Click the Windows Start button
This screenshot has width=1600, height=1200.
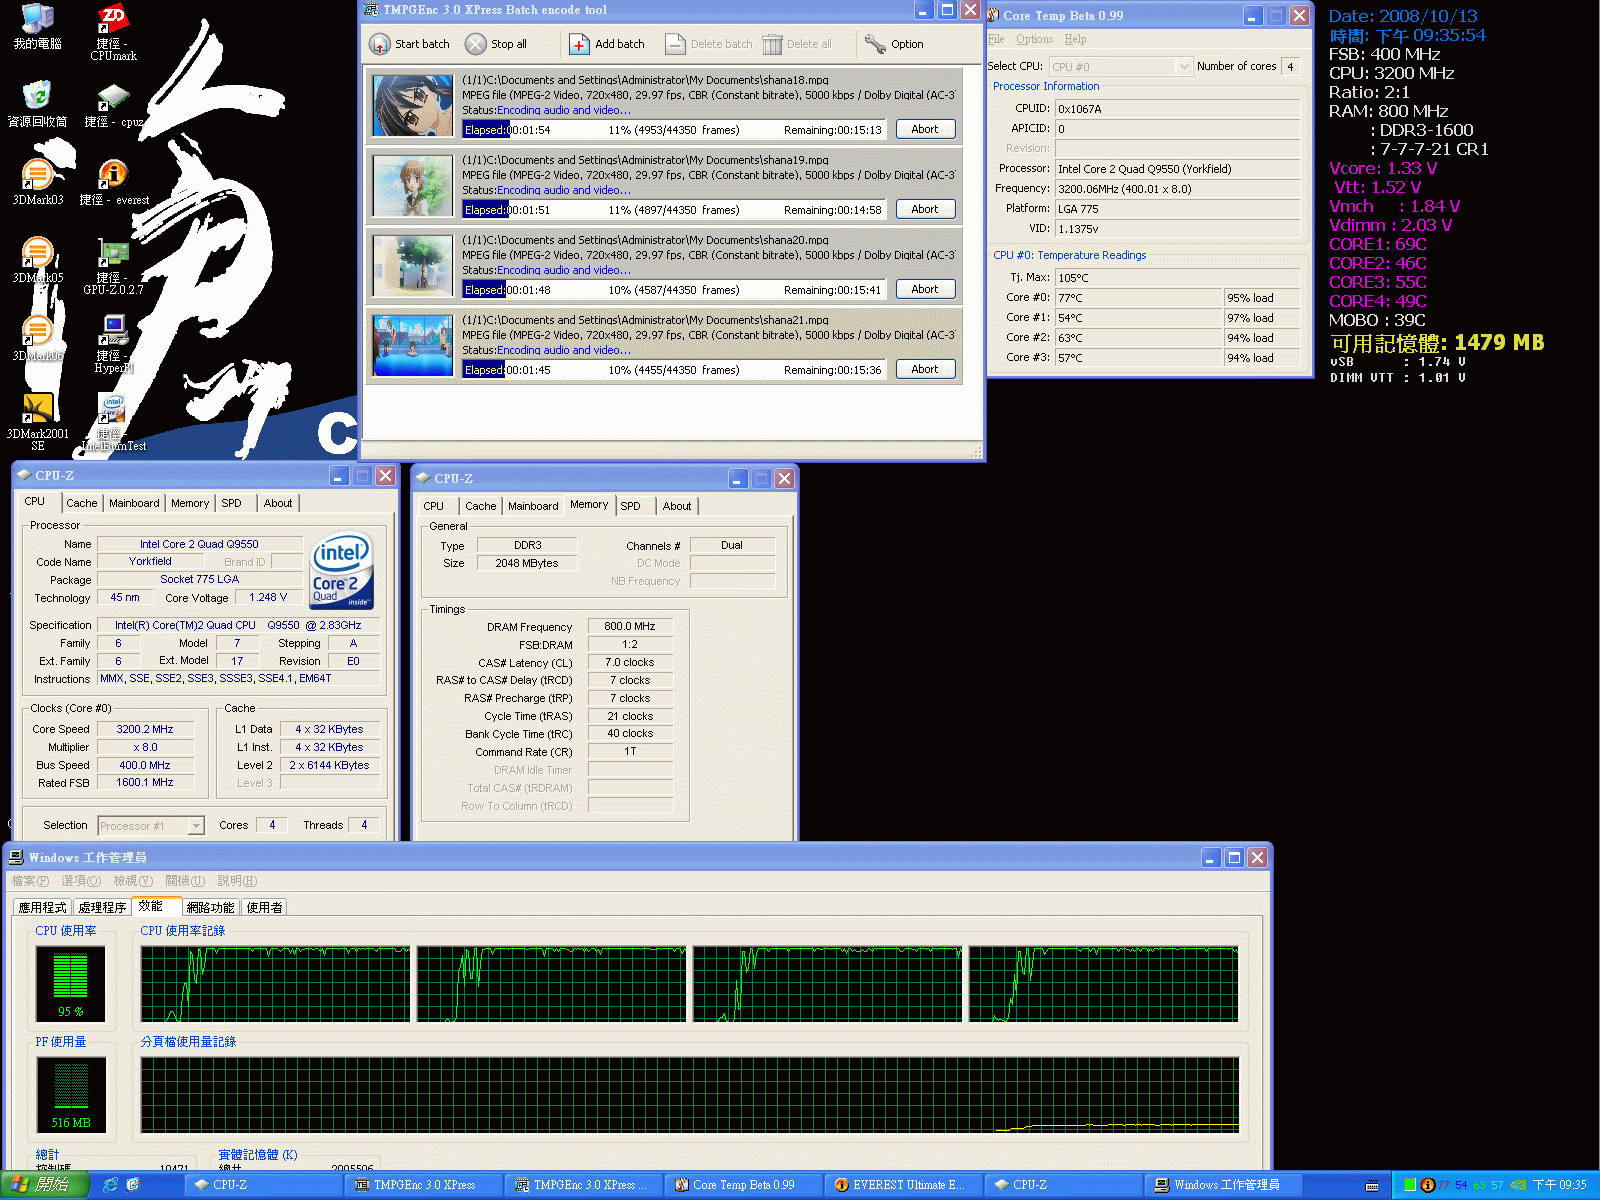coord(45,1185)
